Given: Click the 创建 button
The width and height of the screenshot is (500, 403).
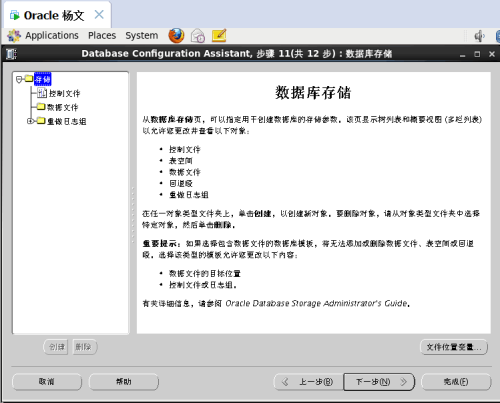Looking at the screenshot, I should tap(56, 347).
